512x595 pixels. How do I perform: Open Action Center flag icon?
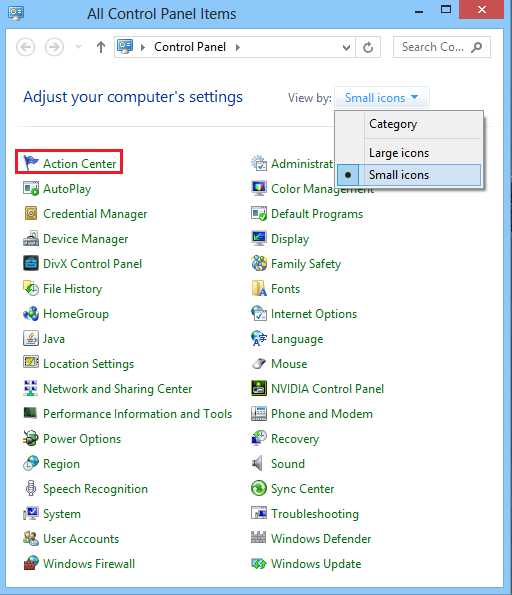click(30, 163)
